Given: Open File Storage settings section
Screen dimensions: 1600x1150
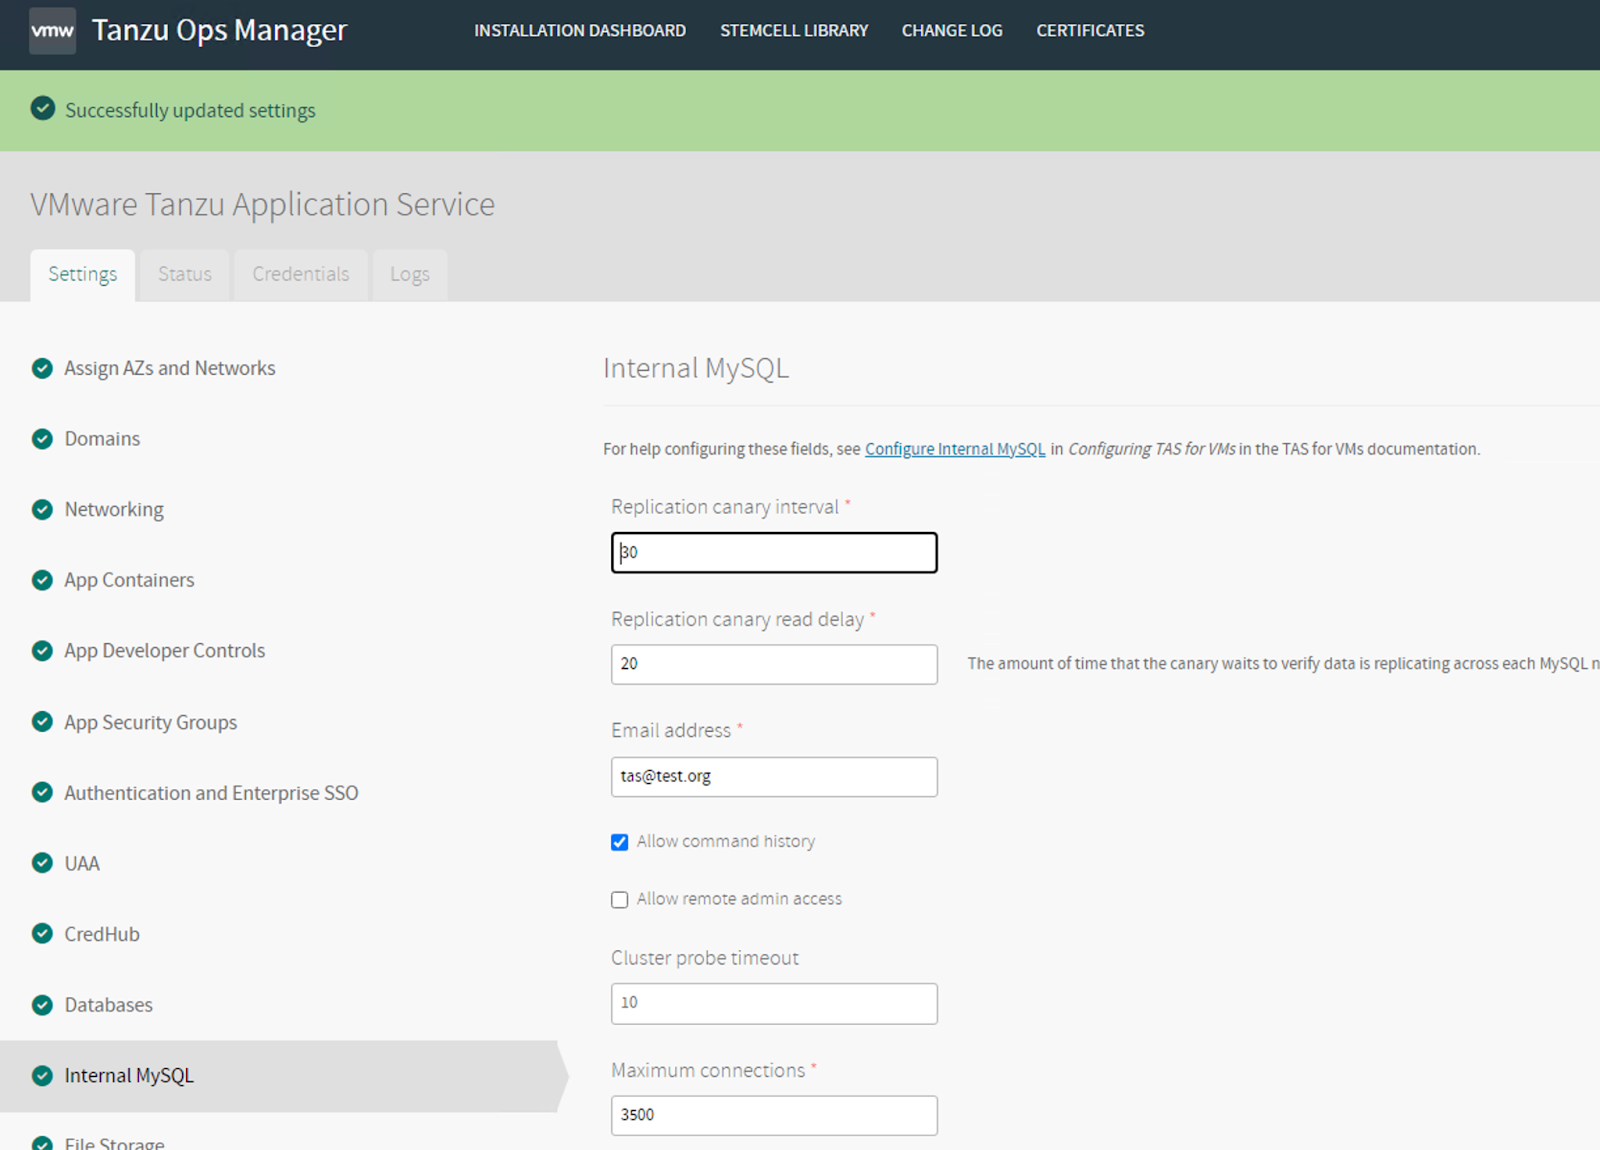Looking at the screenshot, I should point(114,1143).
